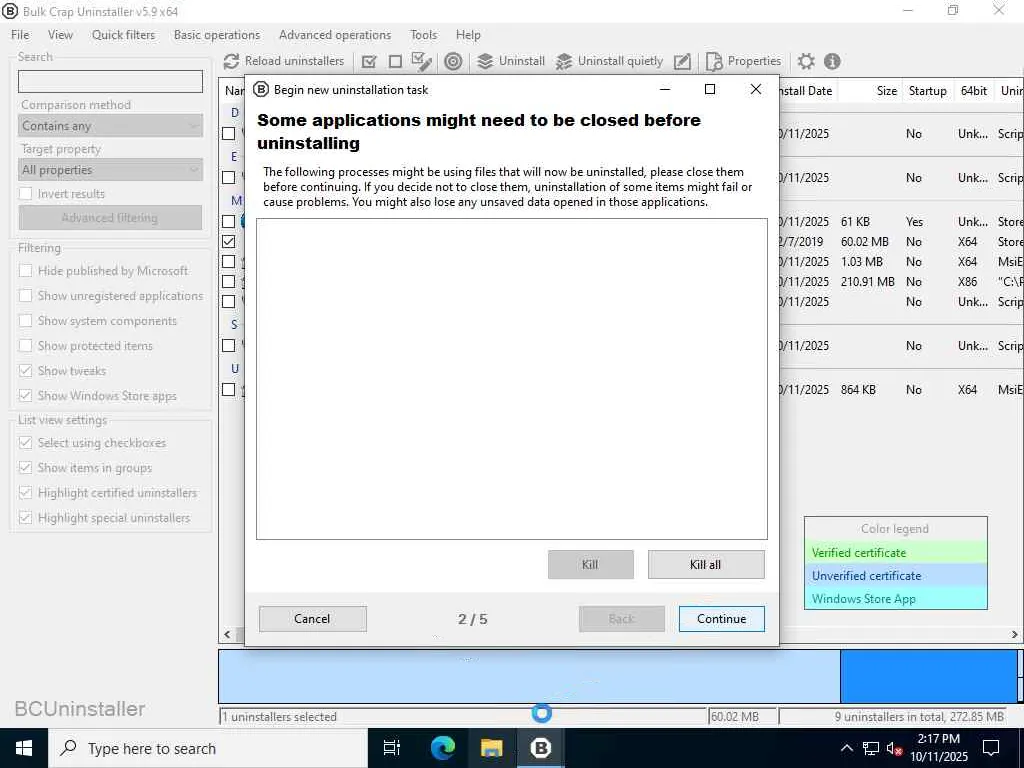Open Task View from the taskbar

392,748
